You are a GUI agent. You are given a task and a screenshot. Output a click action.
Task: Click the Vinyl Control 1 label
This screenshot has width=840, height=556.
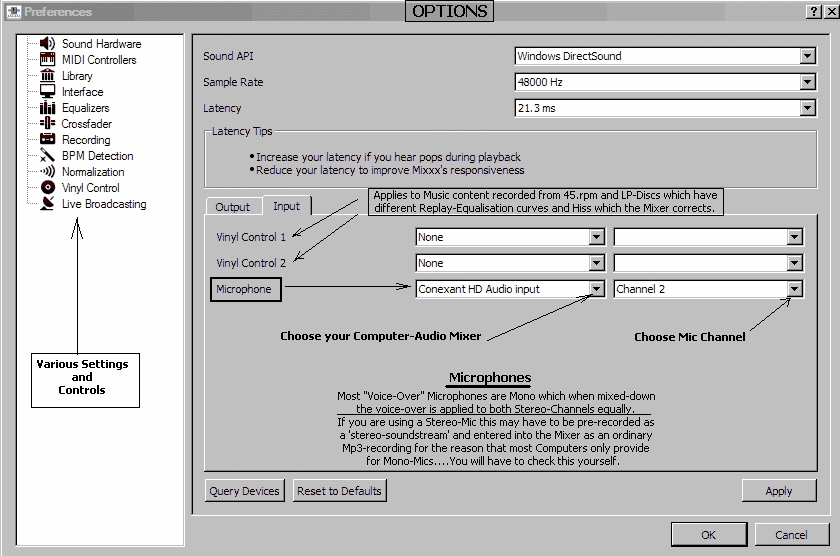point(251,237)
